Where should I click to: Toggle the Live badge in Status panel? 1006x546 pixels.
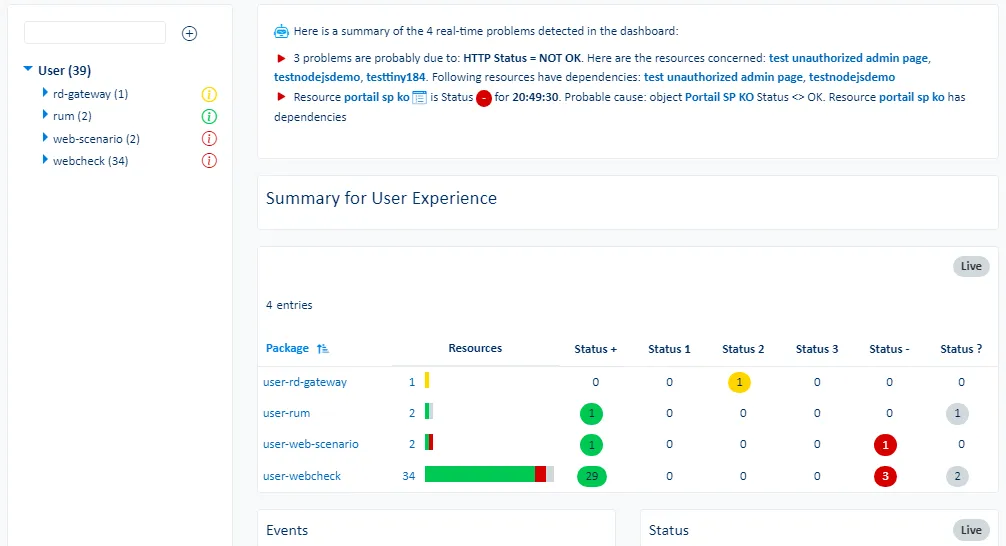970,530
